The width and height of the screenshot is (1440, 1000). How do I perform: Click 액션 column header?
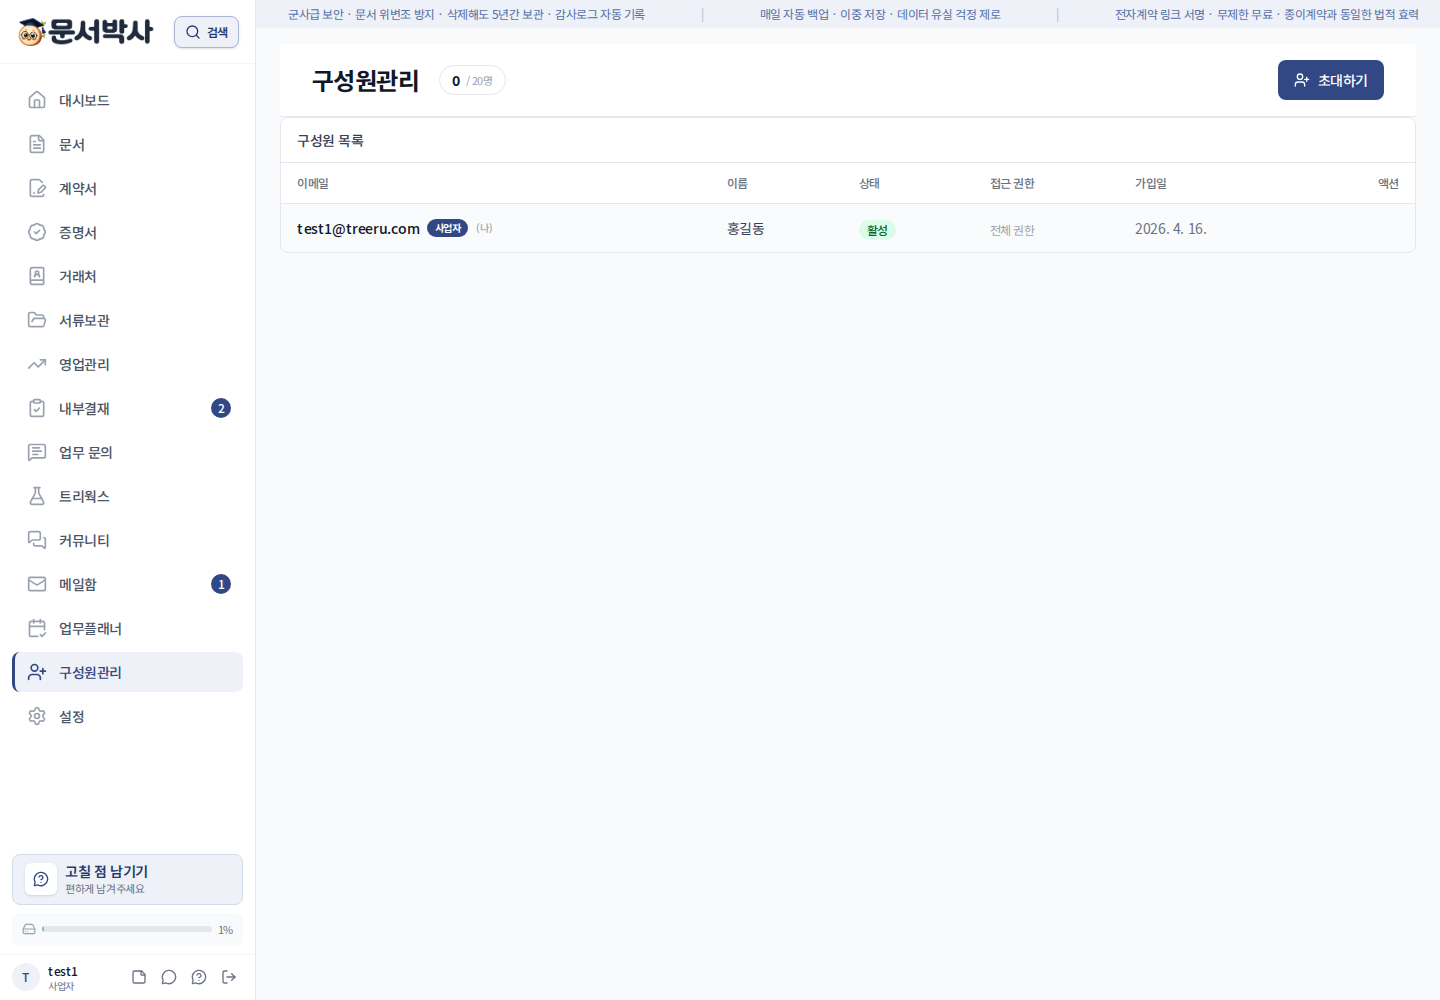coord(1388,183)
